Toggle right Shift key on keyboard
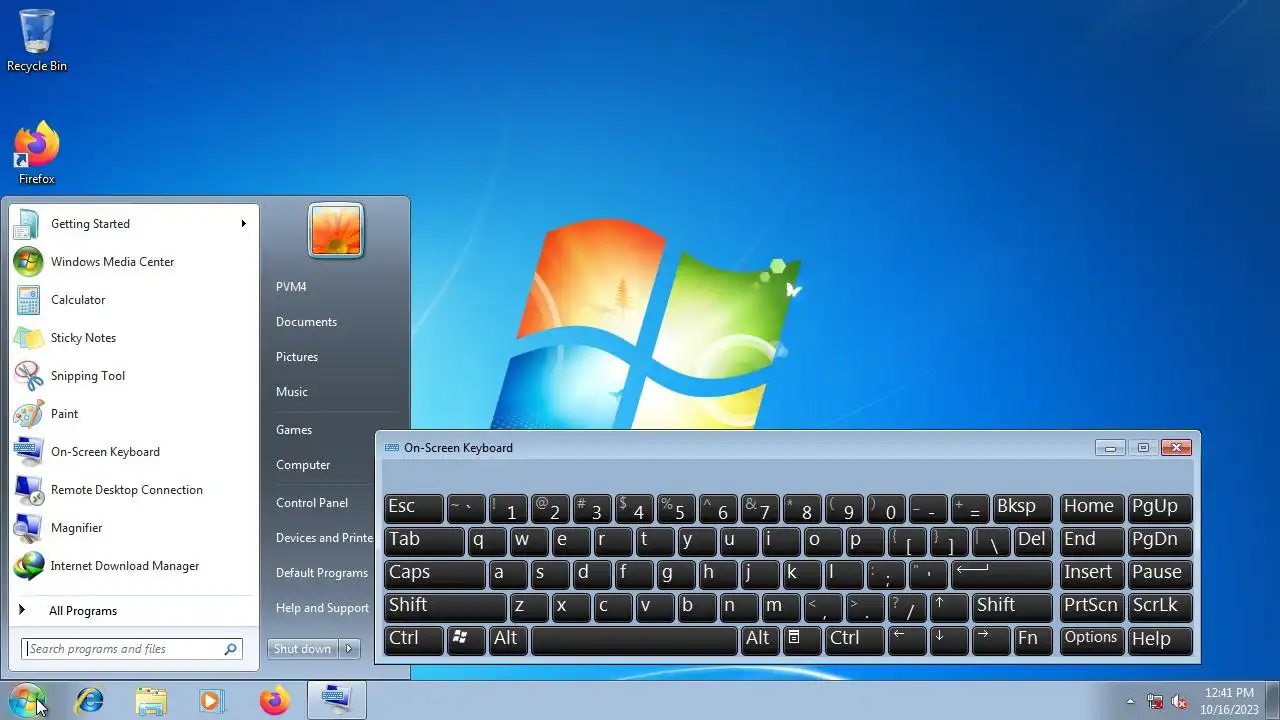Screen dimensions: 1280x720 1012,607
